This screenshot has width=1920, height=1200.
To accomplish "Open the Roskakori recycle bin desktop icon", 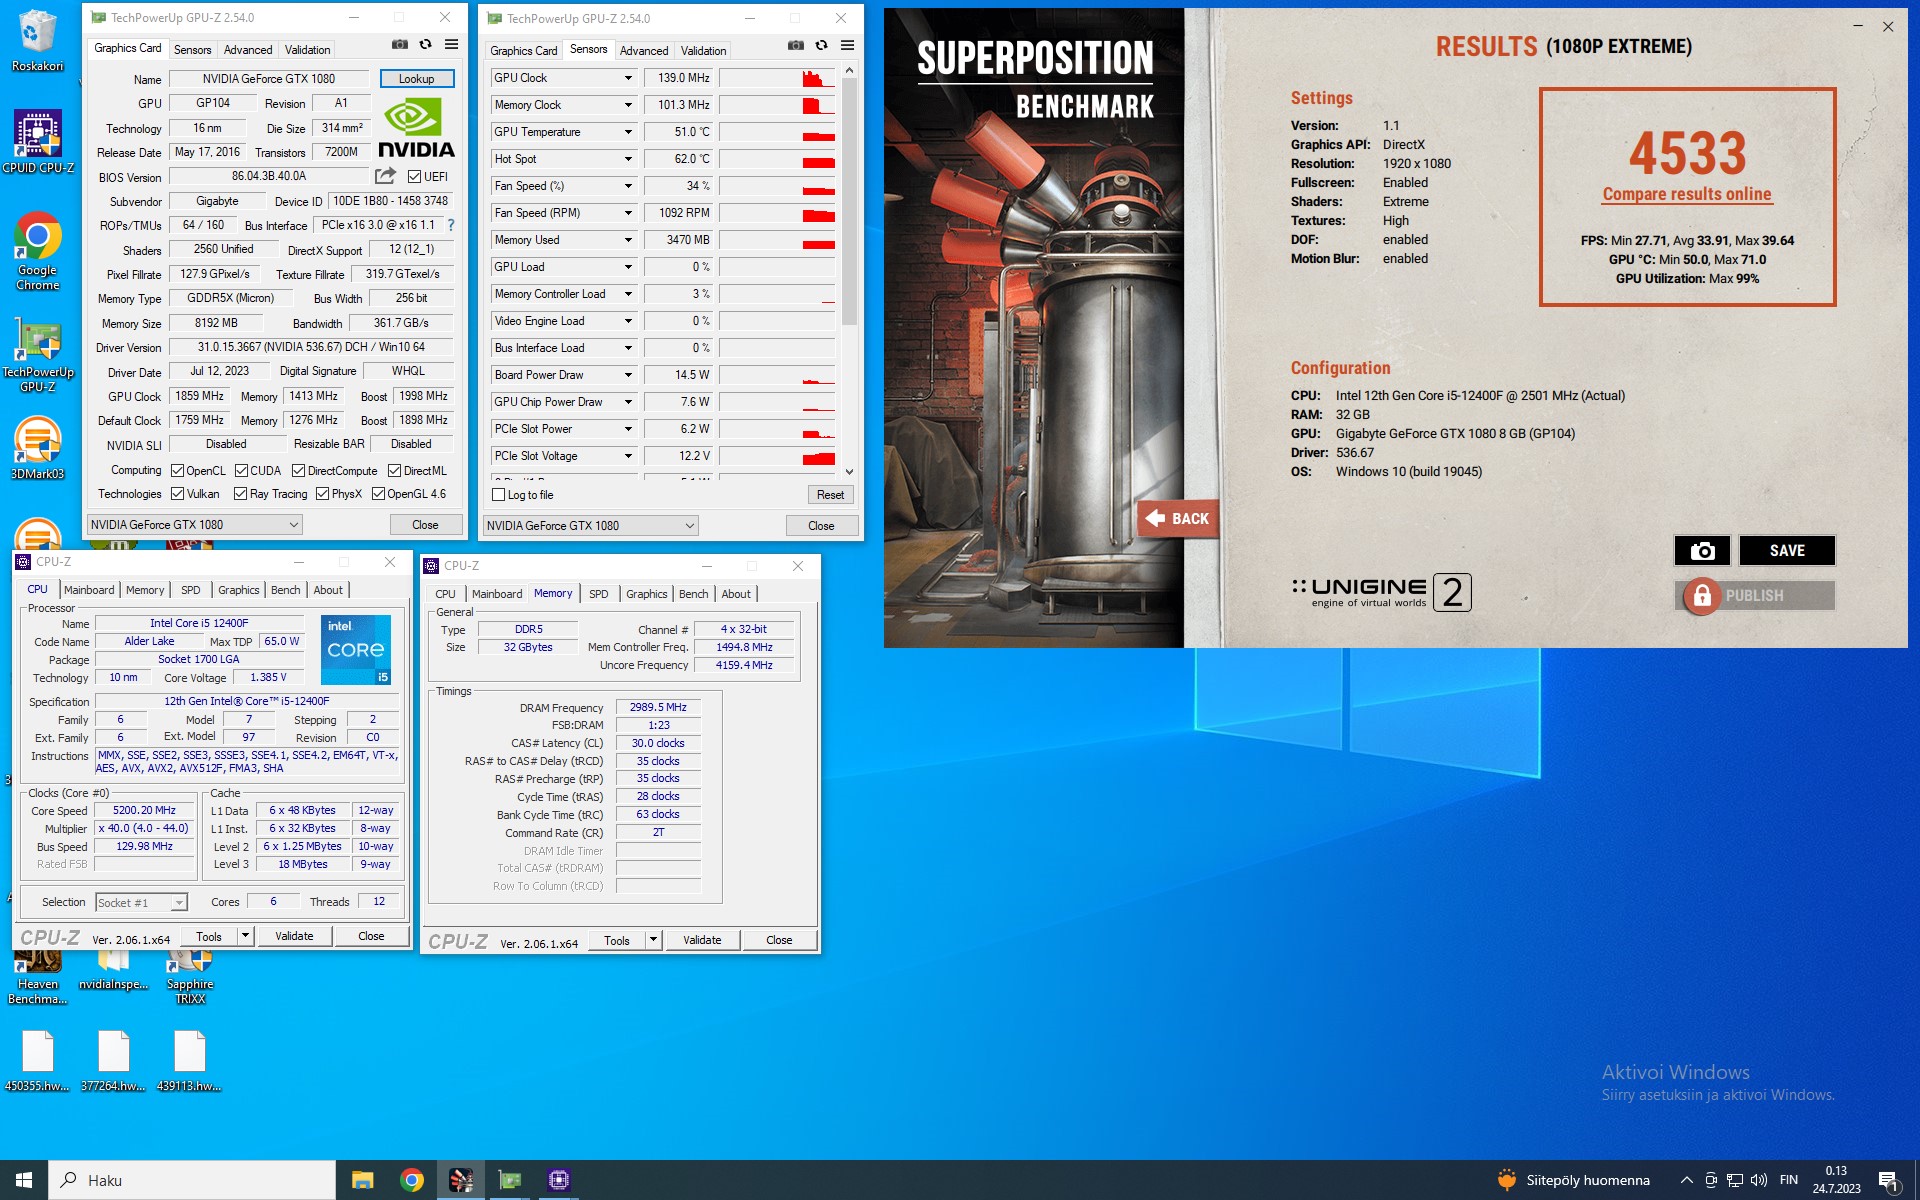I will pyautogui.click(x=37, y=41).
